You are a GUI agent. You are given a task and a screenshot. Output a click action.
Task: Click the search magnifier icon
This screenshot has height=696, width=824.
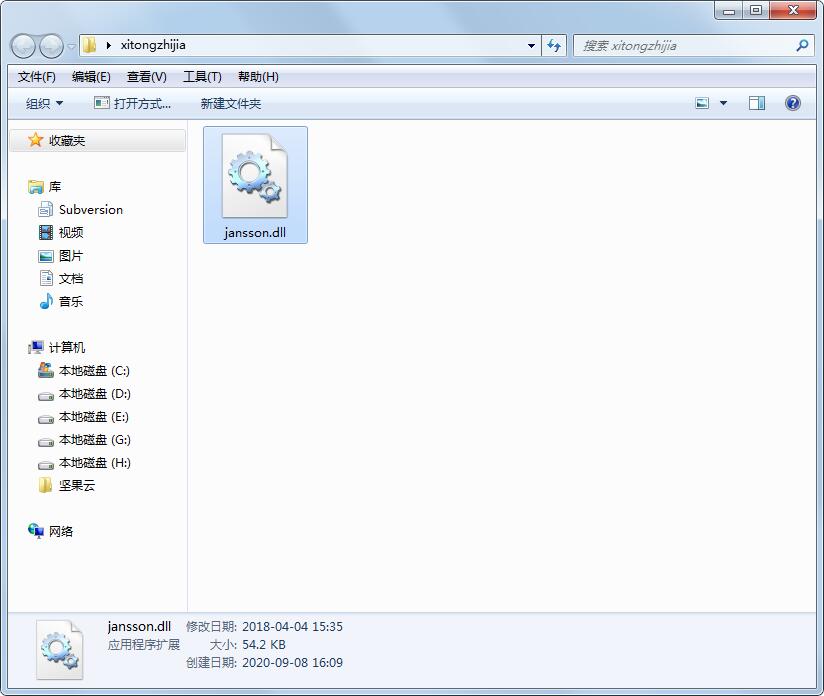[802, 45]
